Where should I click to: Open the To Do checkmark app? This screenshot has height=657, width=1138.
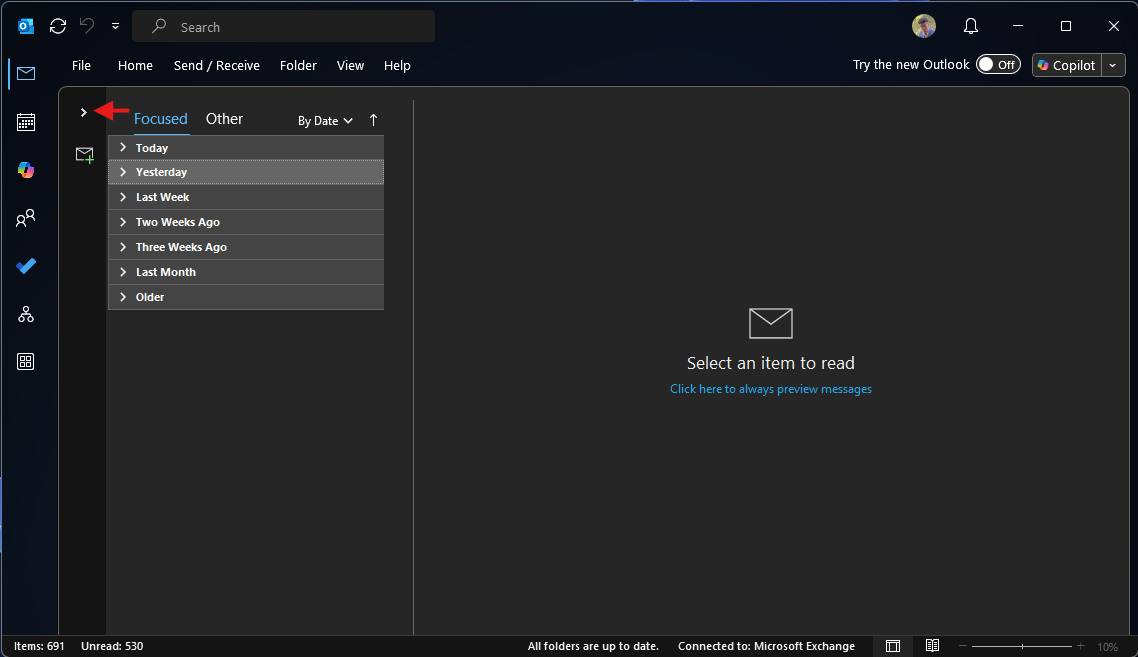(x=26, y=266)
